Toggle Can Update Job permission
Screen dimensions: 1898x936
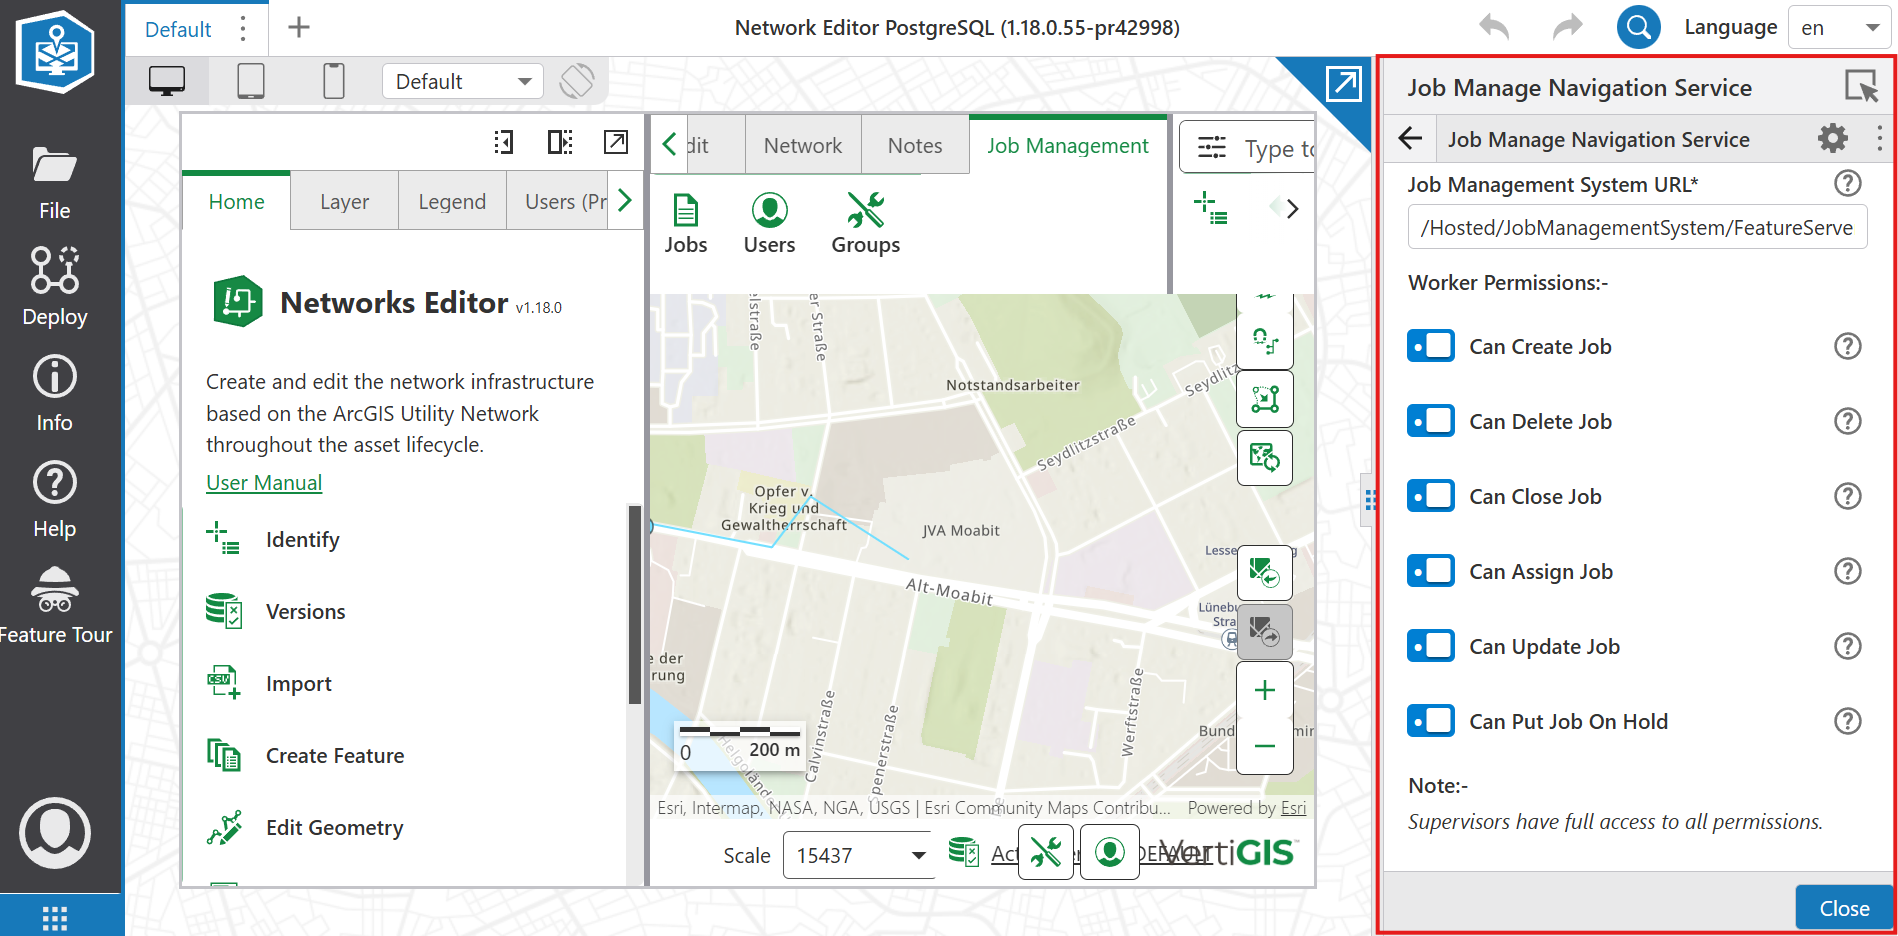[1431, 646]
